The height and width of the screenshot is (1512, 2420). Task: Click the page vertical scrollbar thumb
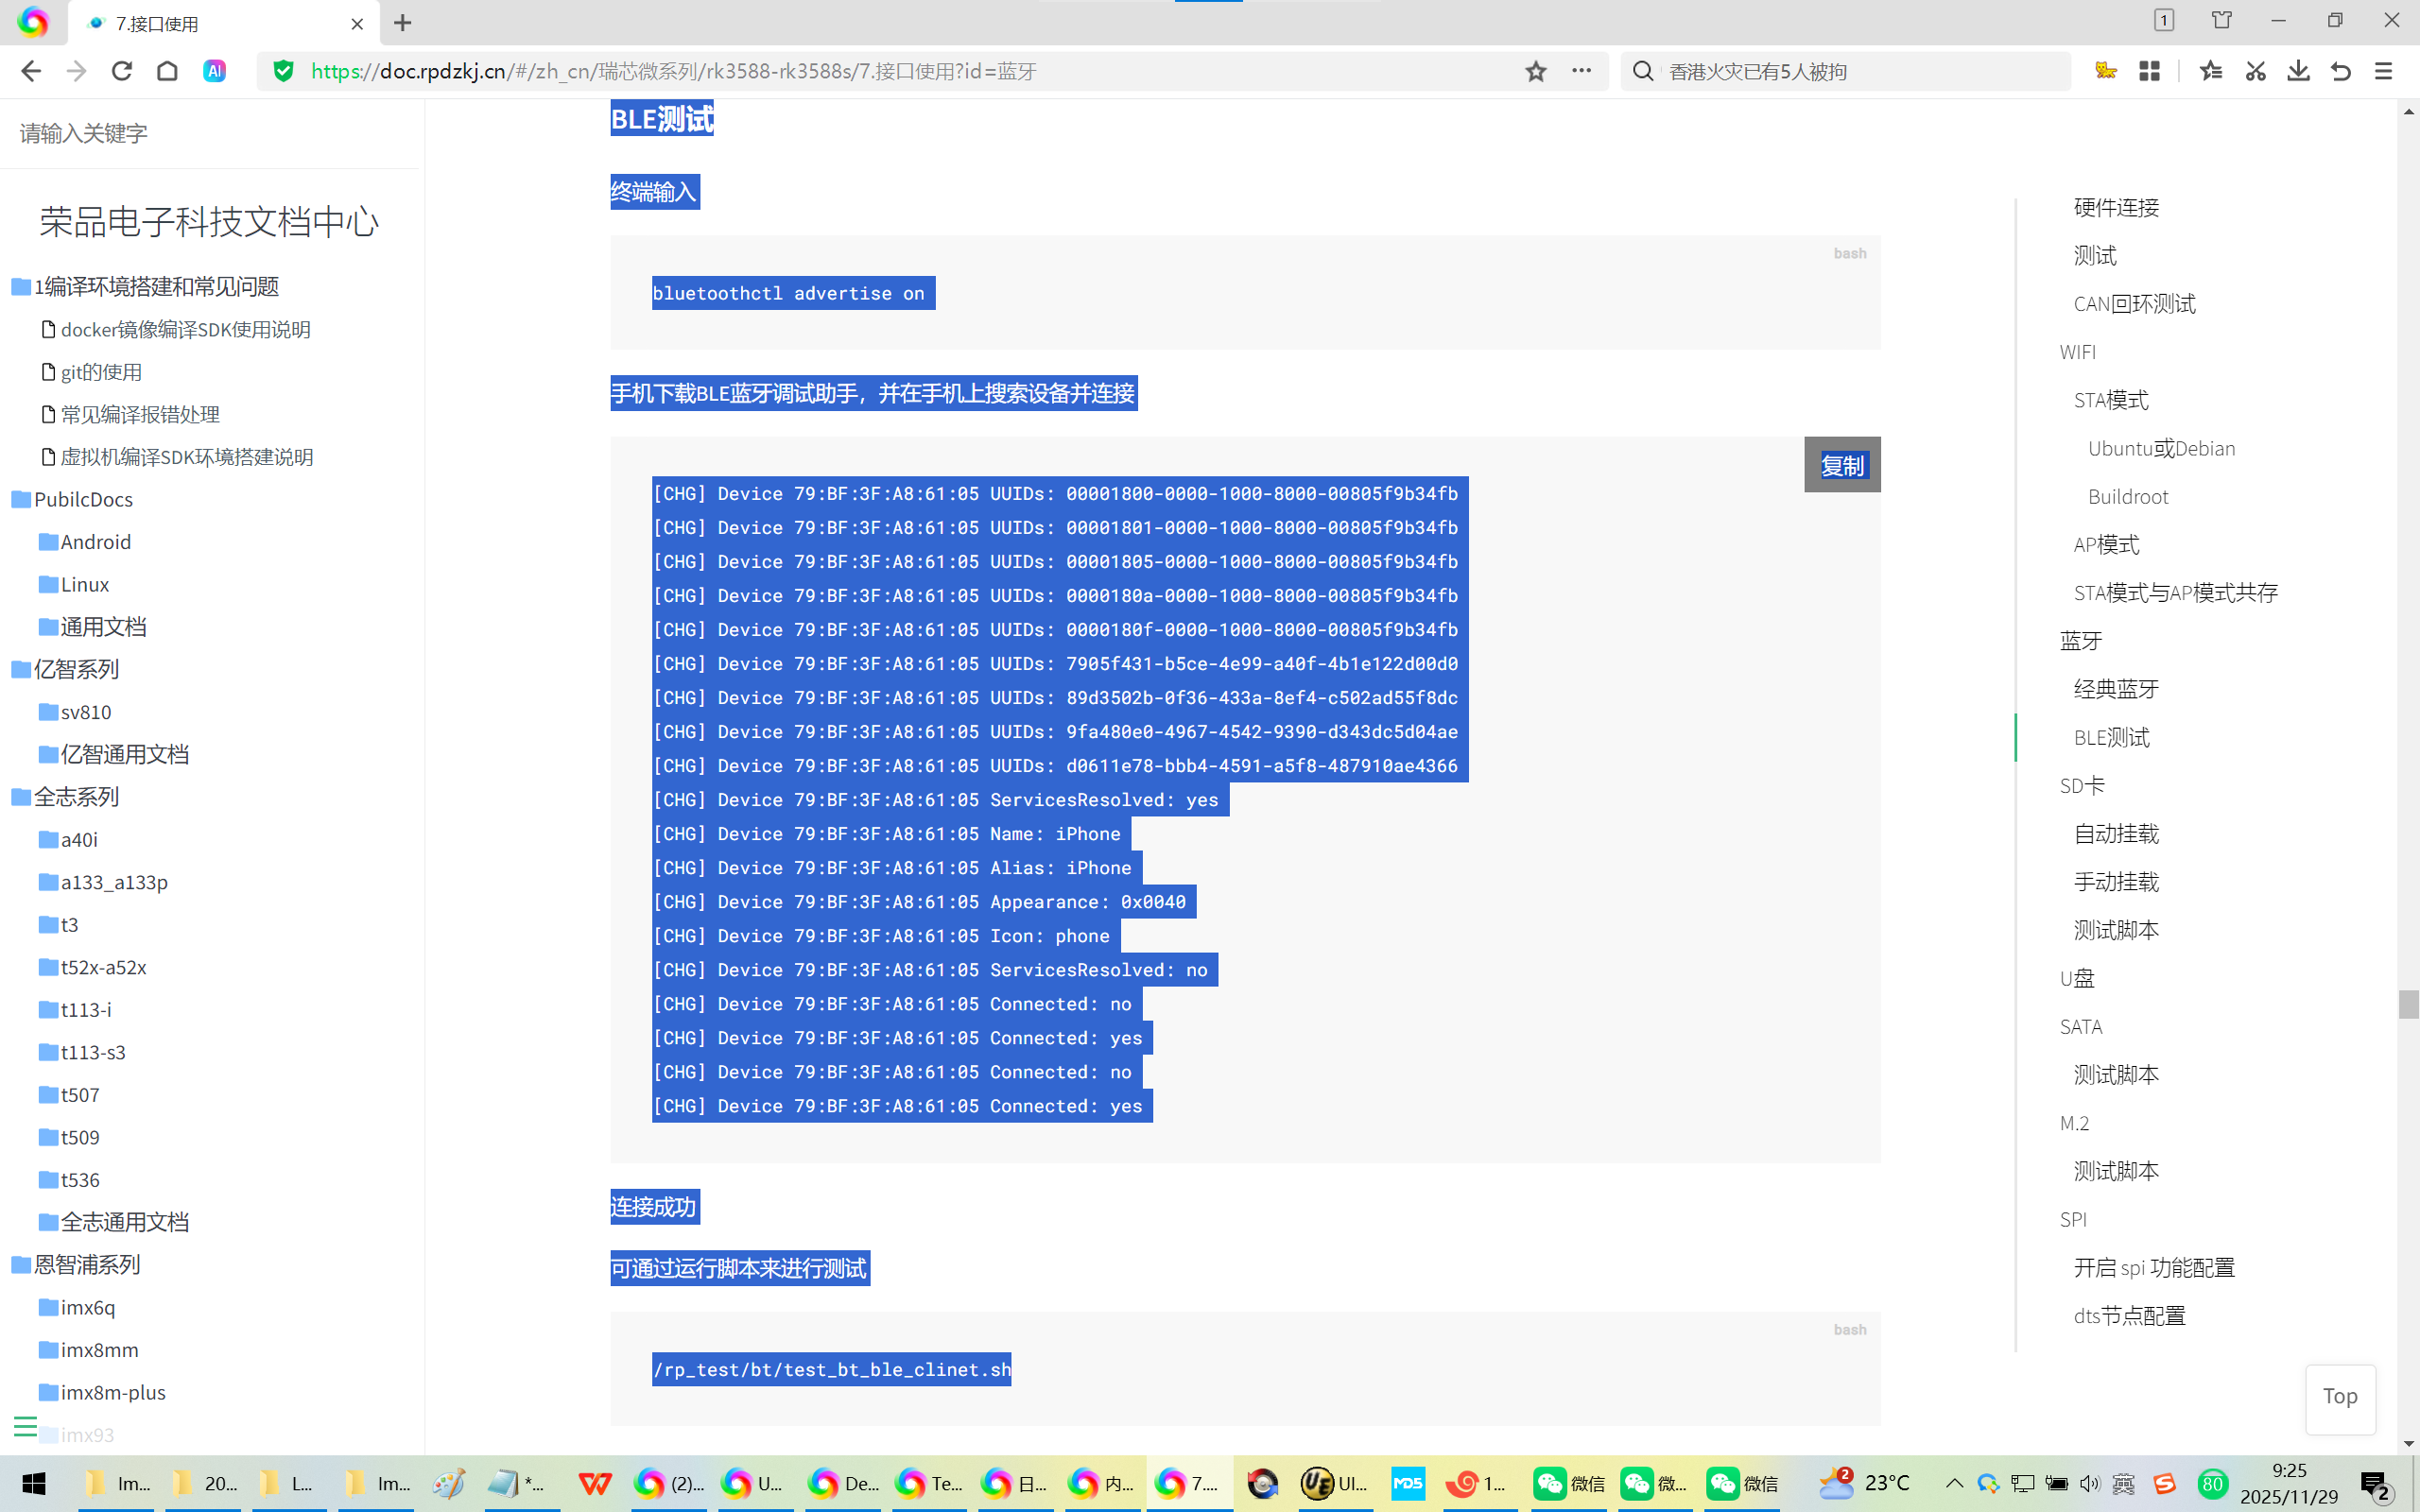point(2408,1003)
